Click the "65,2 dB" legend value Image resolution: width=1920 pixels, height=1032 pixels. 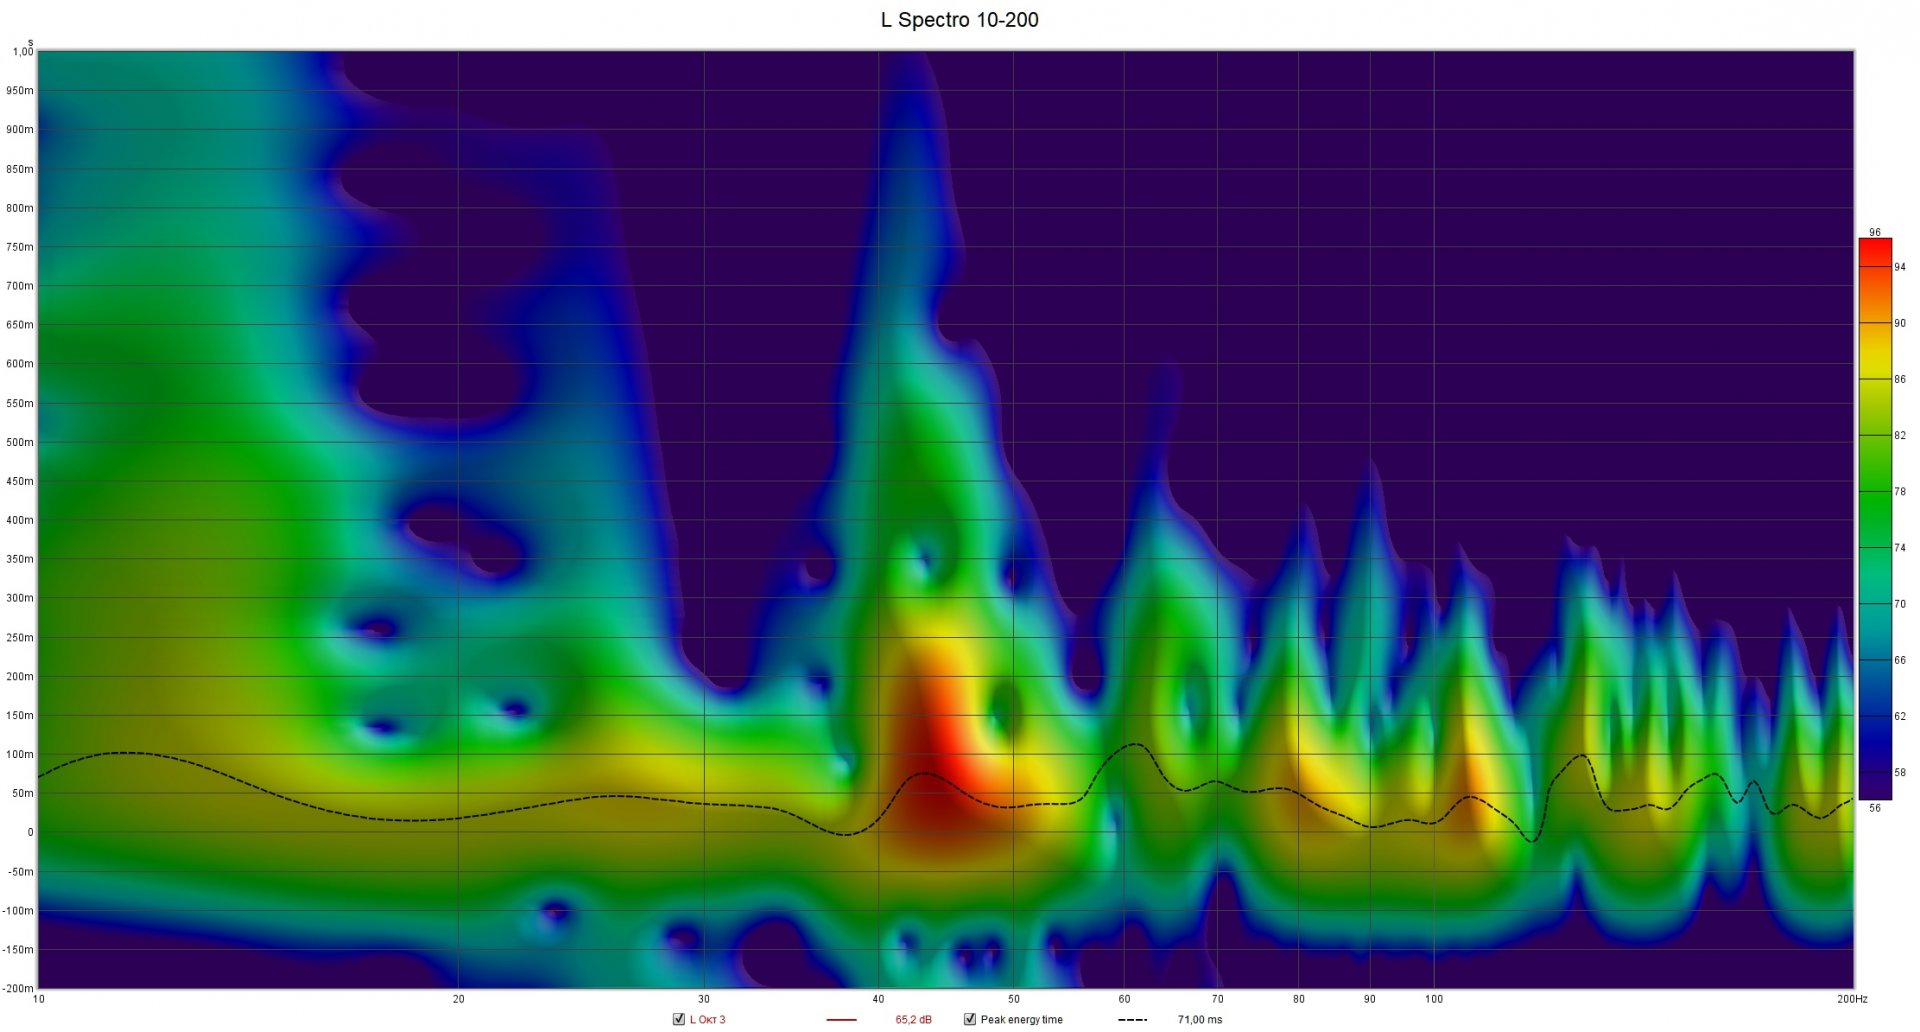pyautogui.click(x=913, y=1020)
